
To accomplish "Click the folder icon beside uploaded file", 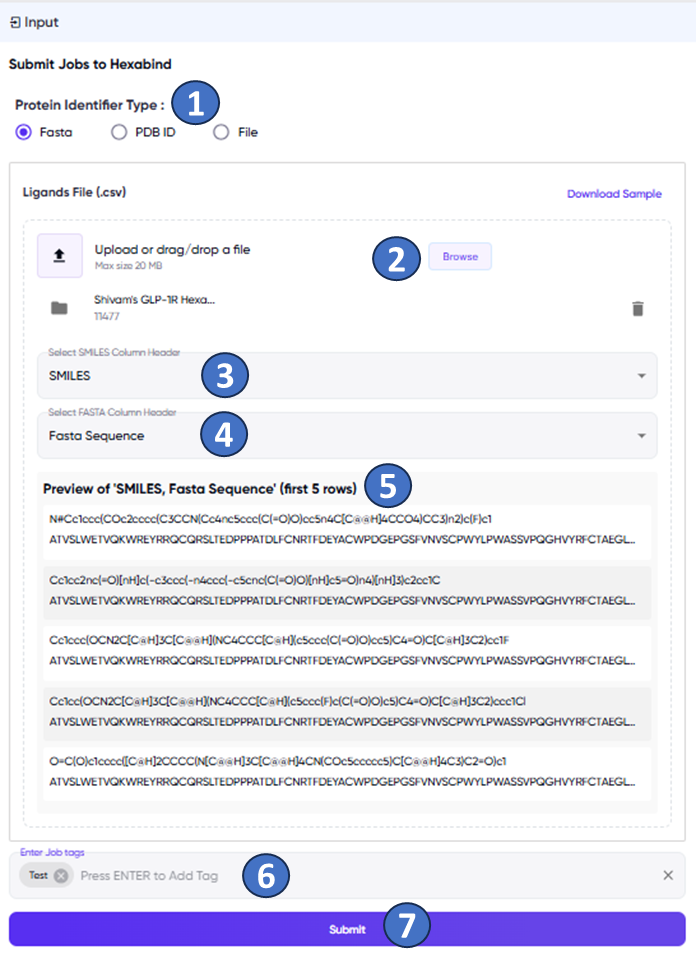I will pyautogui.click(x=59, y=308).
